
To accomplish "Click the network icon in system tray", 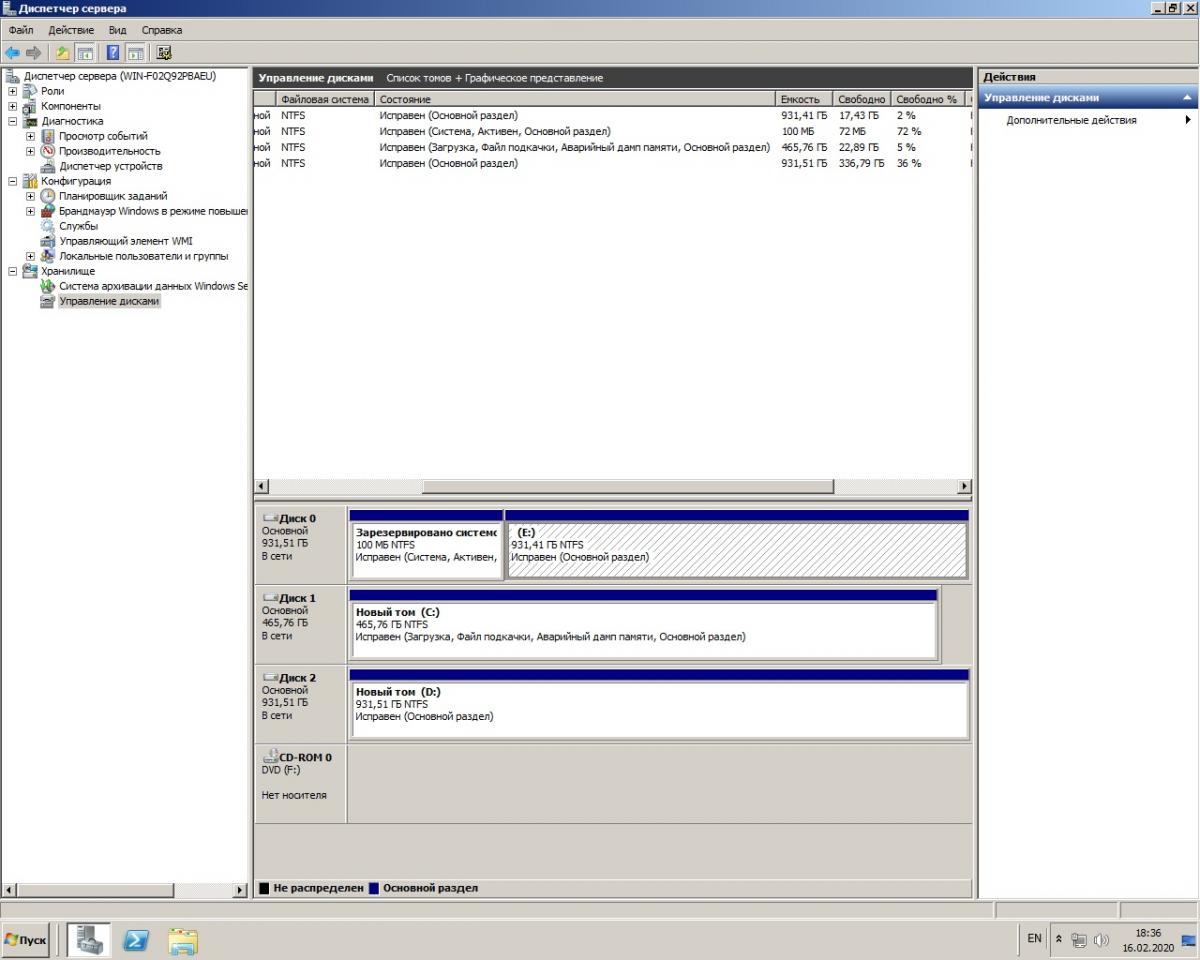I will pos(1079,940).
